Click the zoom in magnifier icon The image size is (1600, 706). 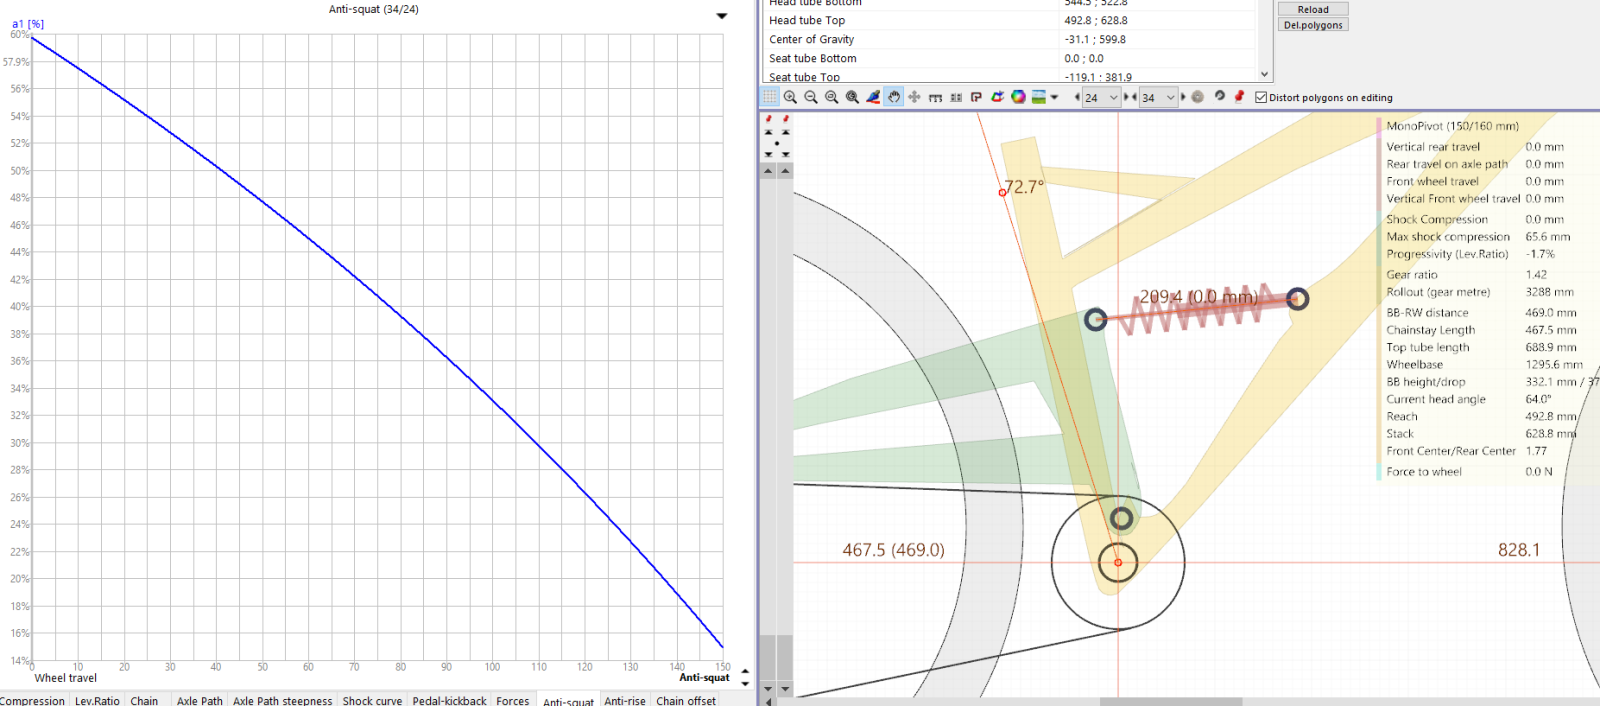pos(790,97)
